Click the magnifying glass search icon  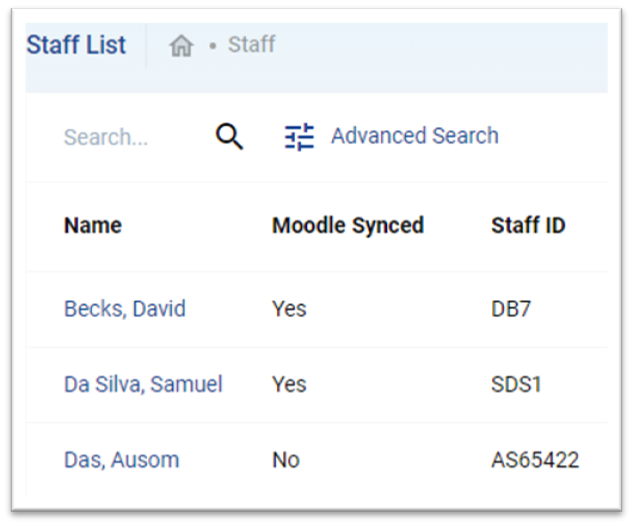pos(229,136)
